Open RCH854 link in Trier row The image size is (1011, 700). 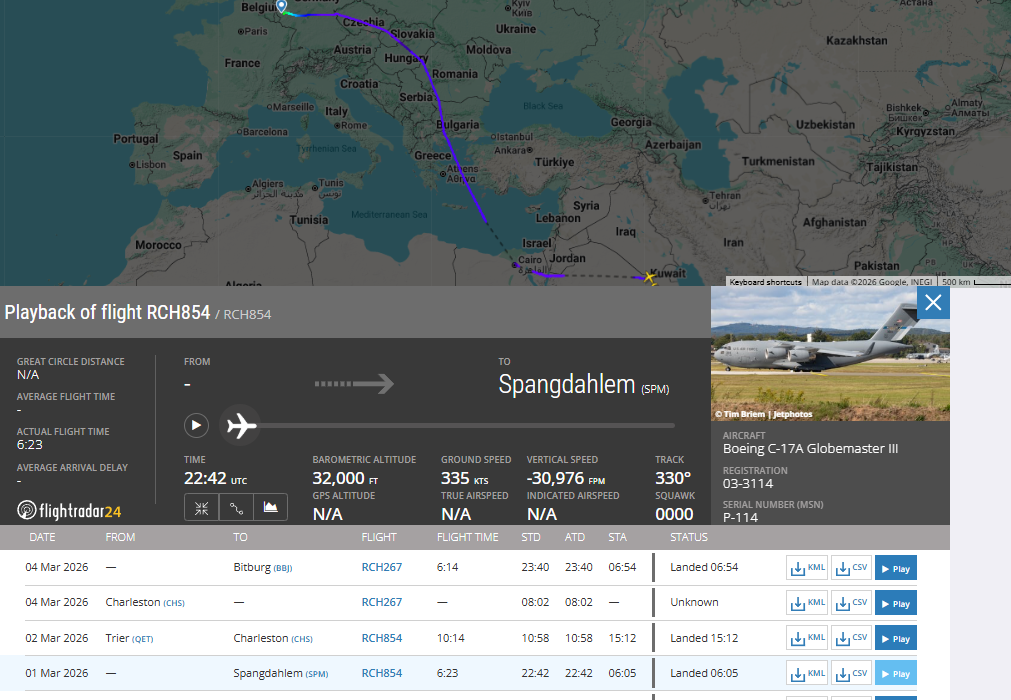(x=381, y=638)
